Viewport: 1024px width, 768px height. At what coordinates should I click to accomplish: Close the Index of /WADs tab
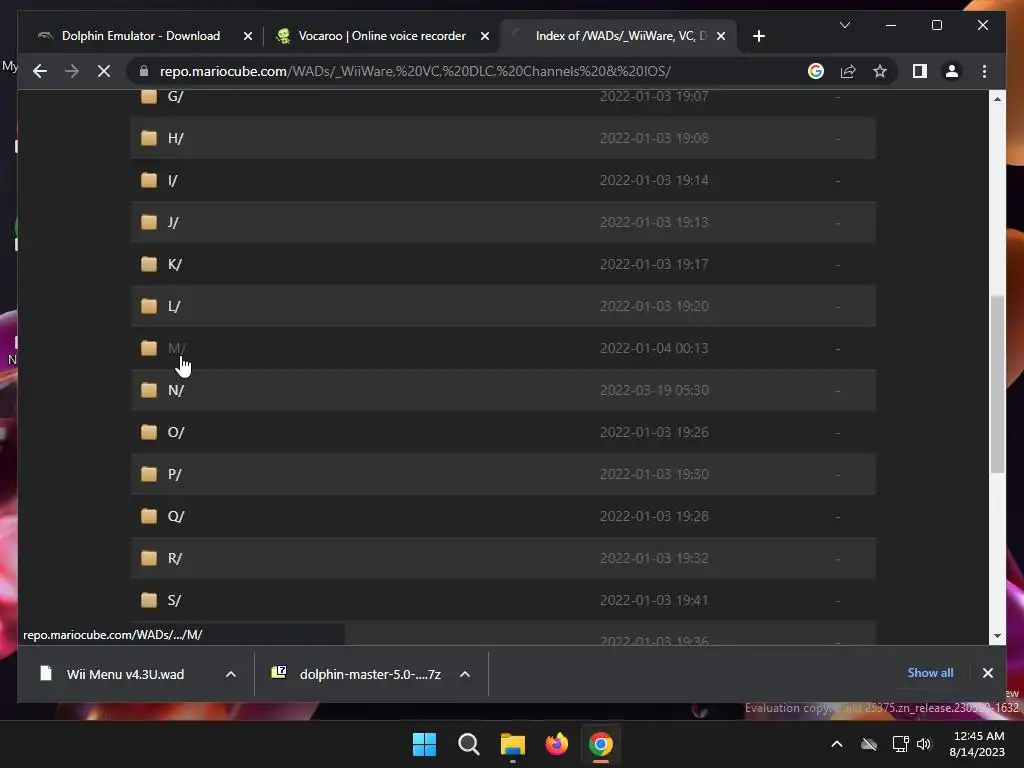click(720, 36)
